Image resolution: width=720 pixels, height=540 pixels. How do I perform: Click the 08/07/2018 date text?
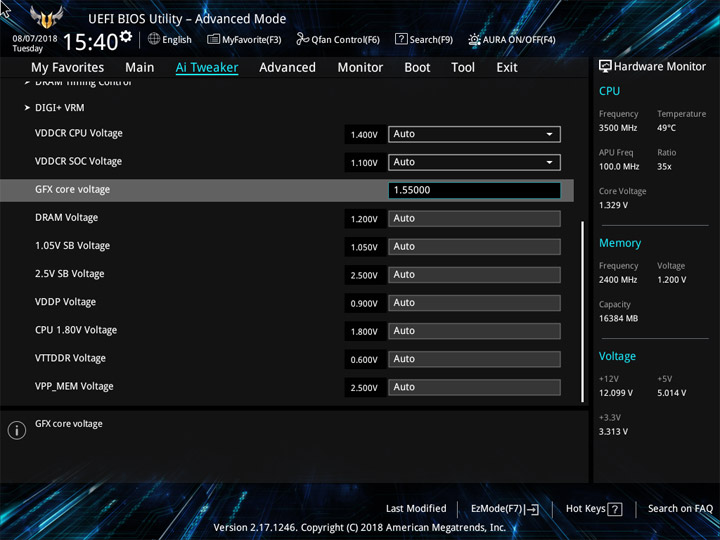coord(35,39)
